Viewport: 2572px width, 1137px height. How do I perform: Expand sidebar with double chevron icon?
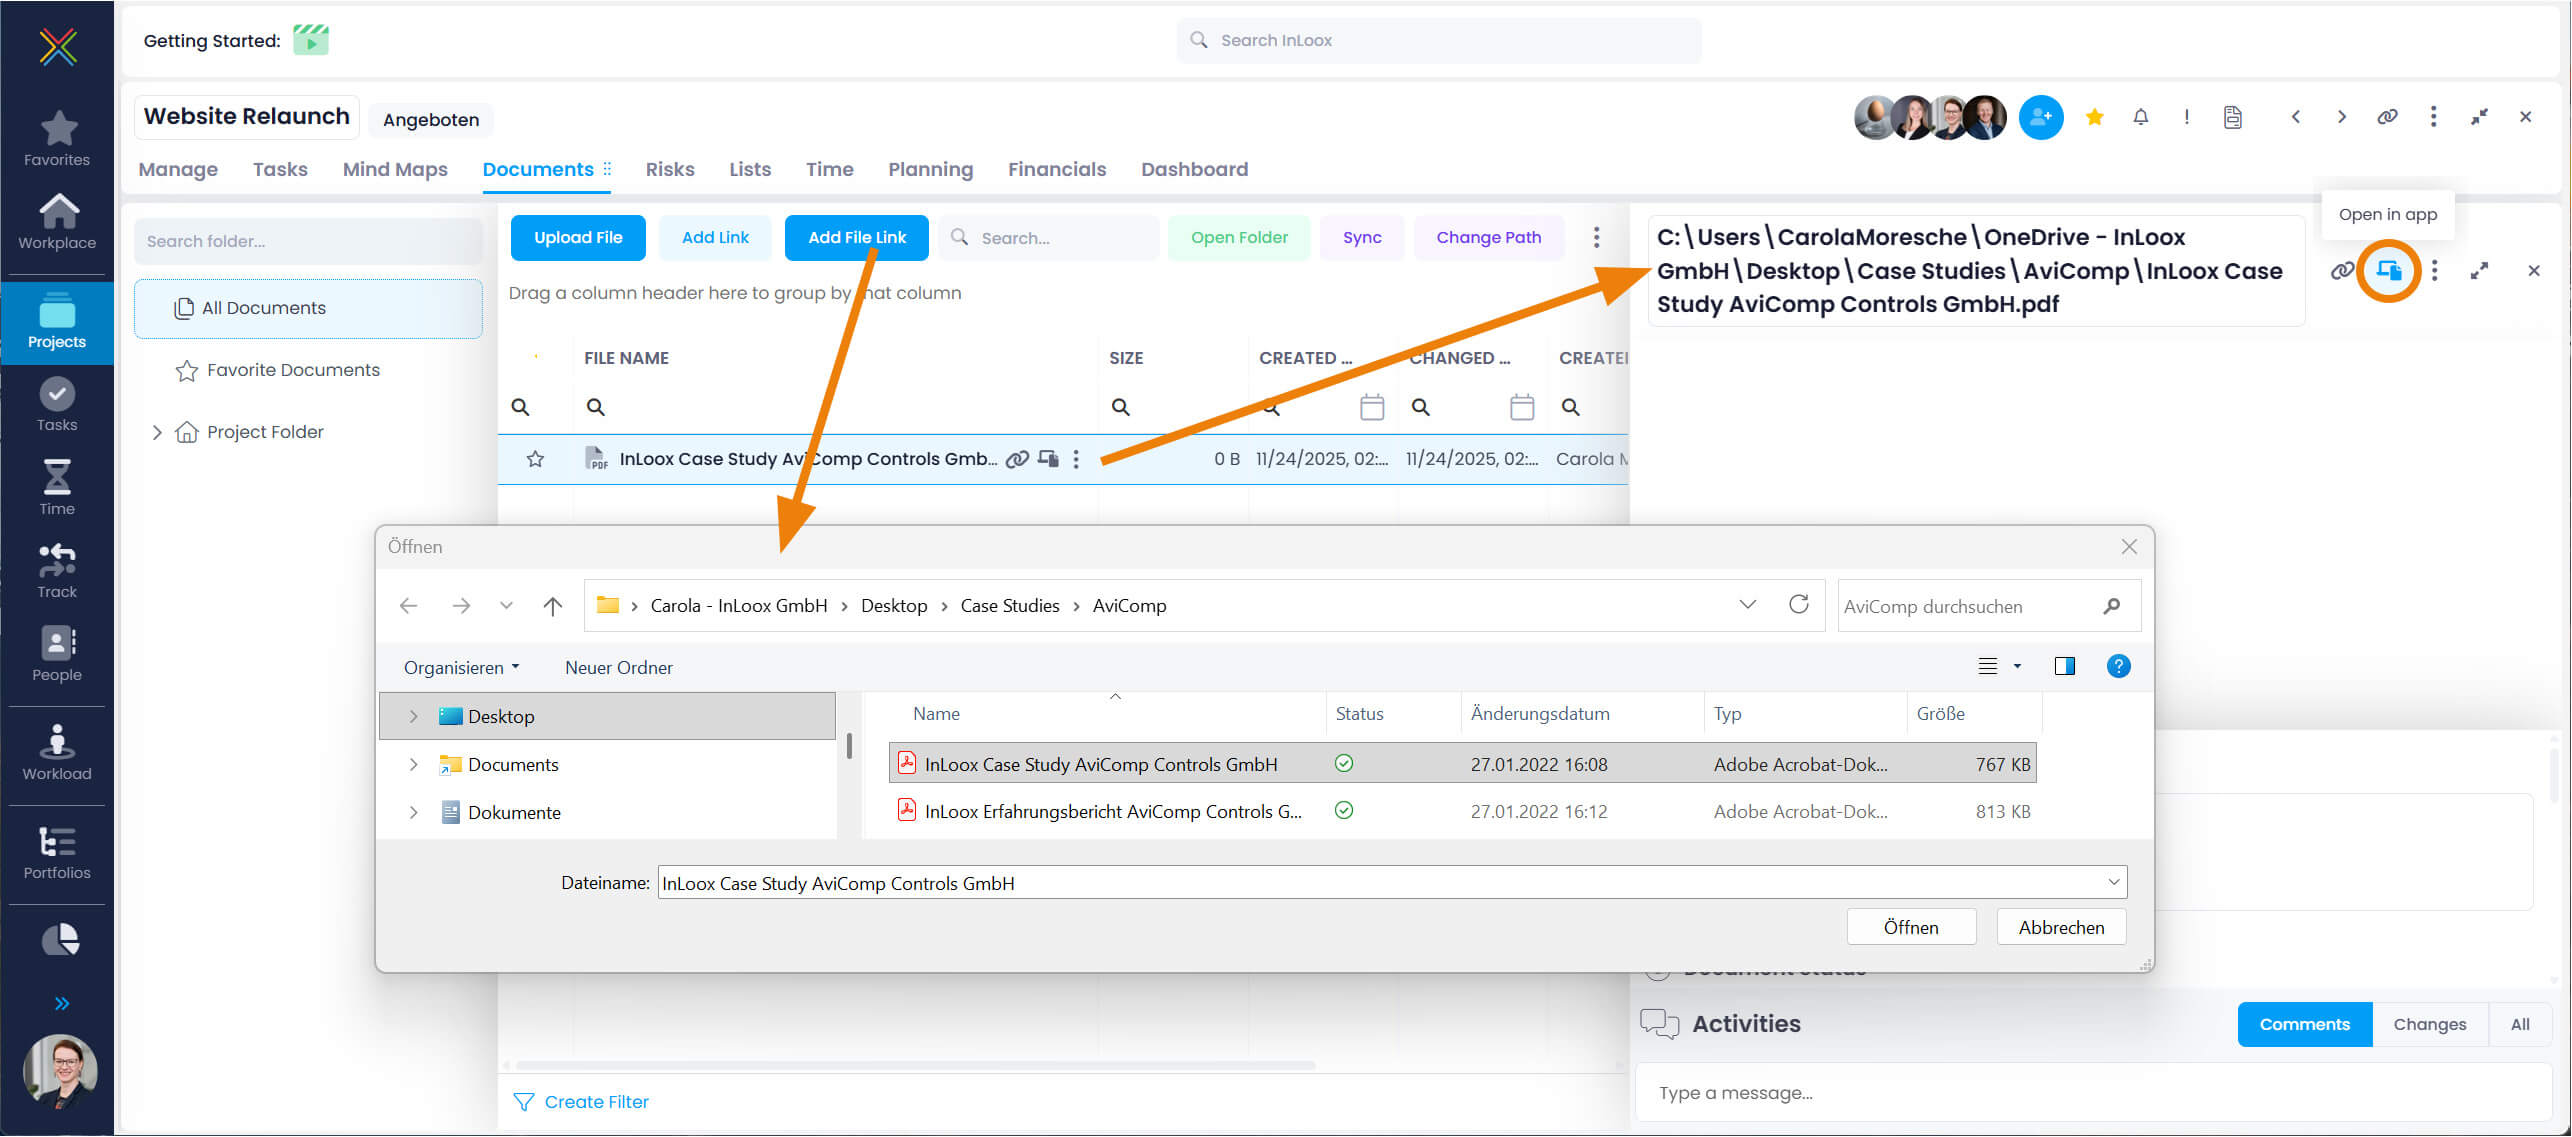coord(61,1003)
